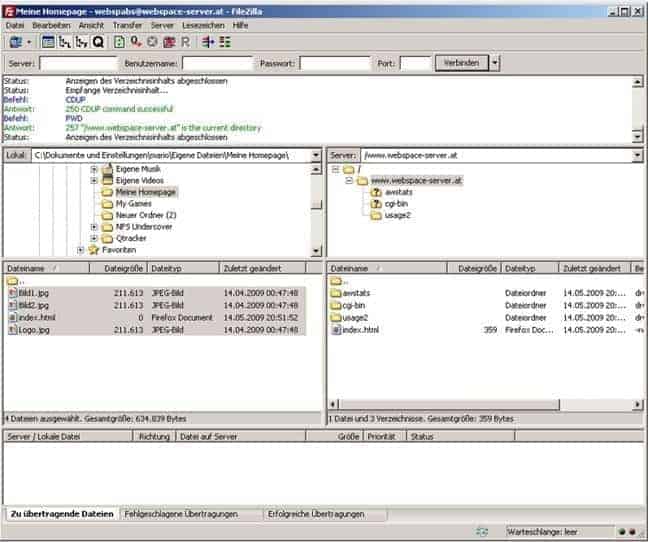Open the Verbinden history dropdown arrow
648x542 pixels.
pyautogui.click(x=495, y=63)
